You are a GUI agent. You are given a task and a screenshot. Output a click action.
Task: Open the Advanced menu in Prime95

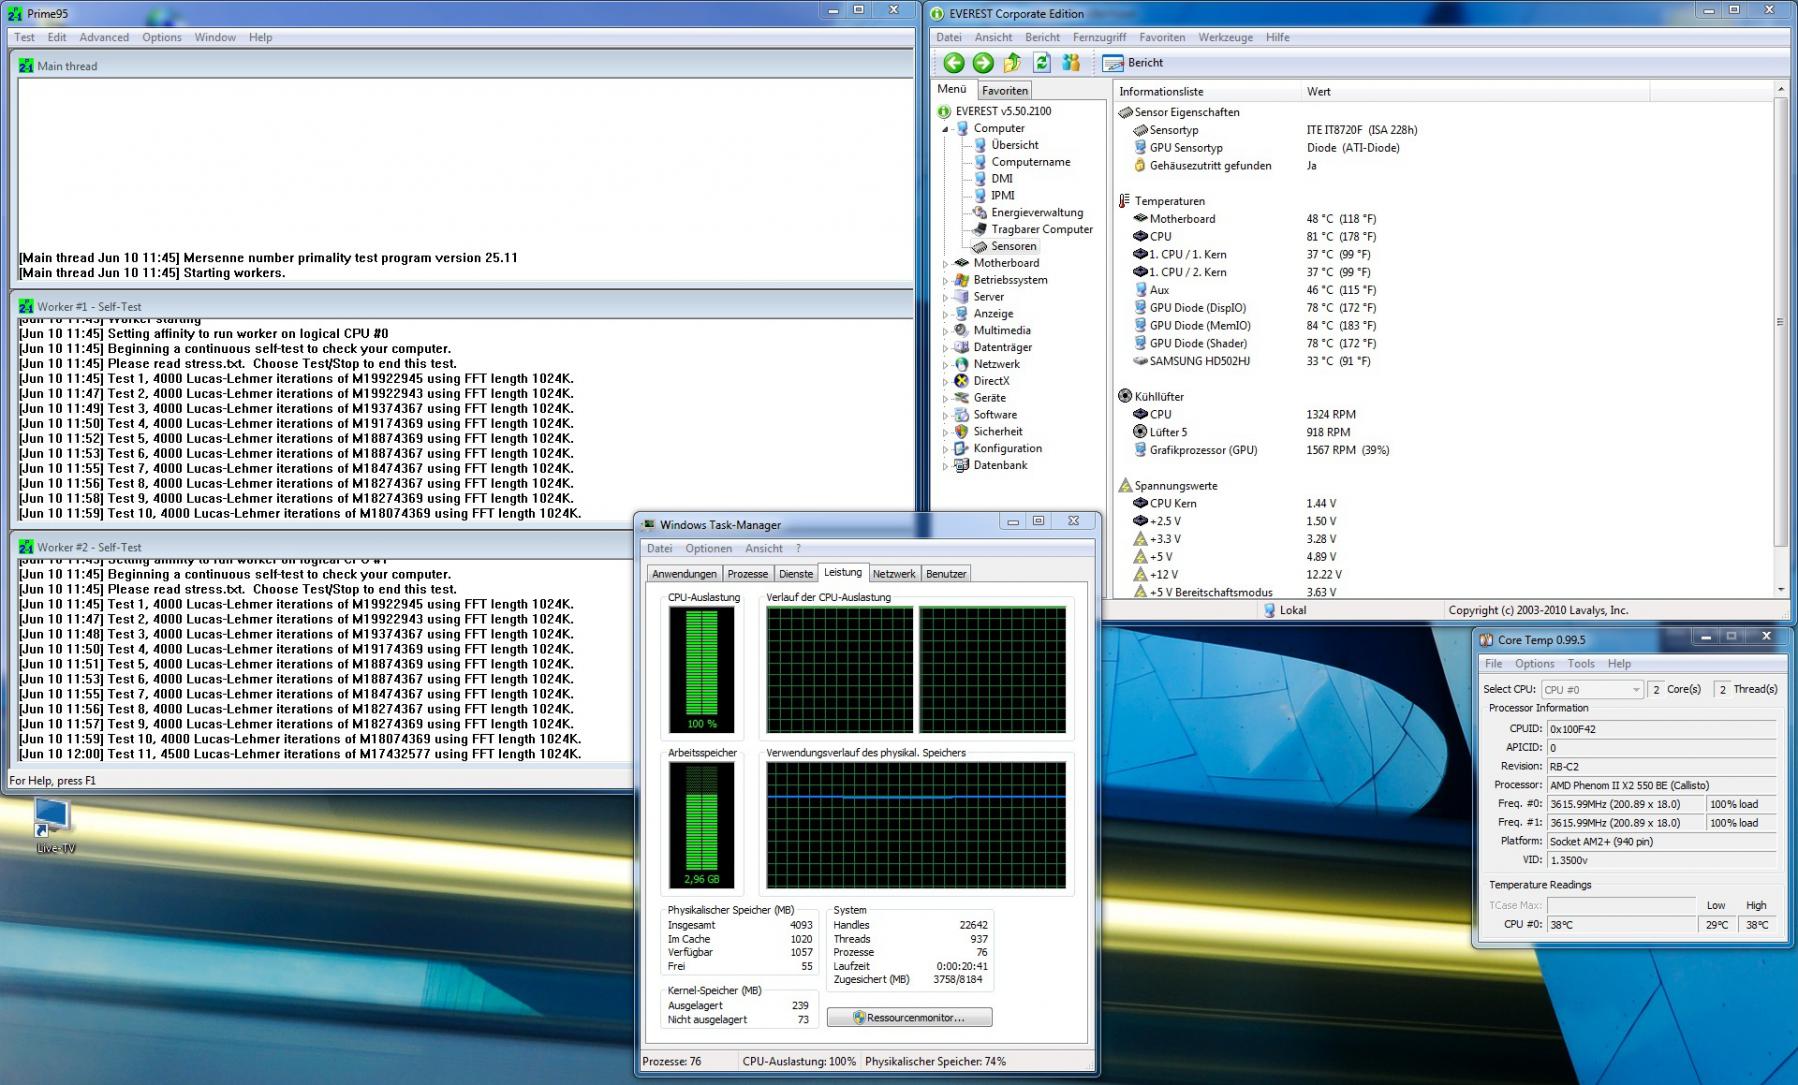(104, 37)
